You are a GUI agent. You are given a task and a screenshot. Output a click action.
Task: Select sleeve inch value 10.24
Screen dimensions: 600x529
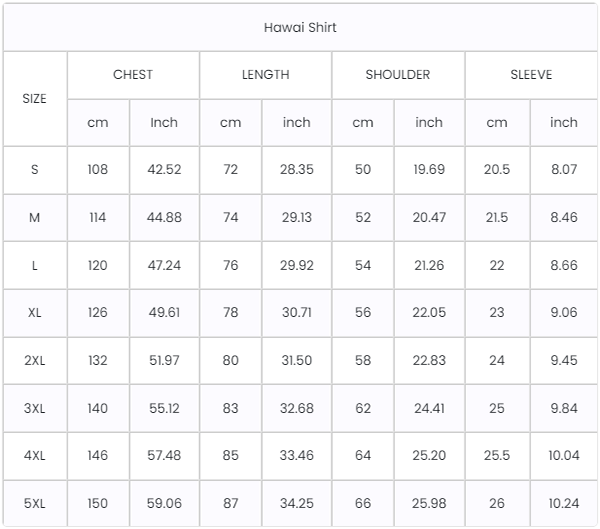click(564, 503)
